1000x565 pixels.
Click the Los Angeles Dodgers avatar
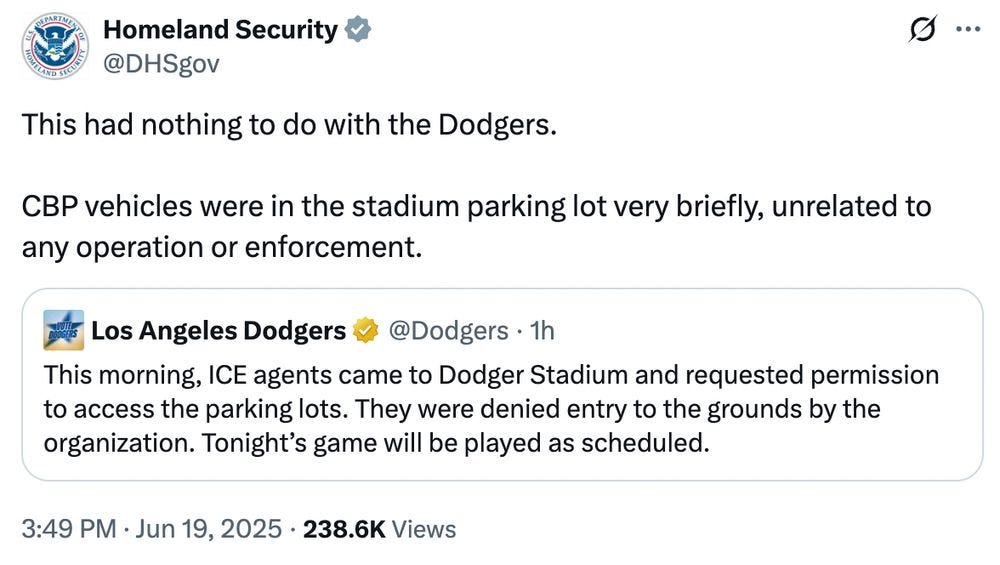(64, 330)
